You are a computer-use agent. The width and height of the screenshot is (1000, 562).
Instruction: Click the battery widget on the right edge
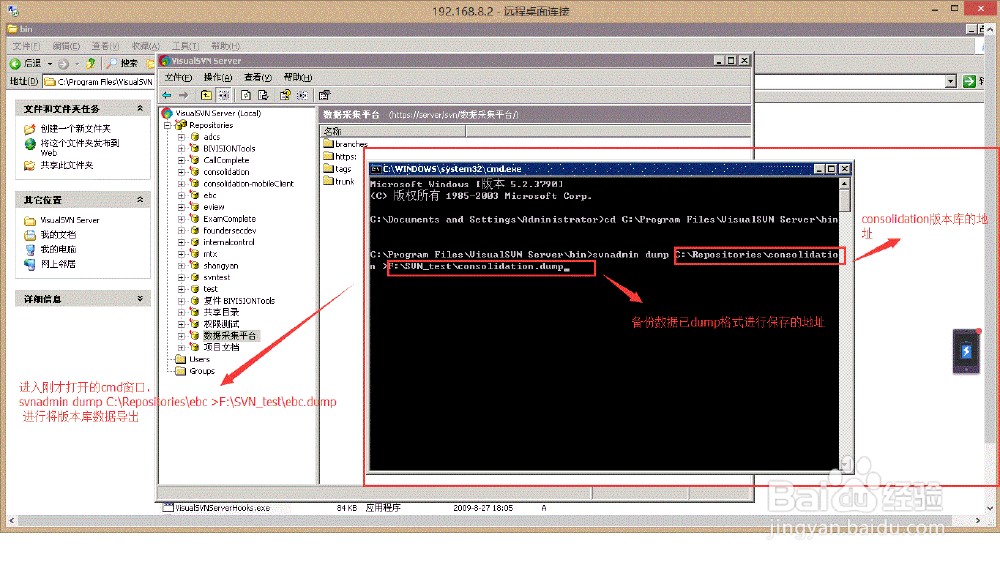pyautogui.click(x=966, y=351)
